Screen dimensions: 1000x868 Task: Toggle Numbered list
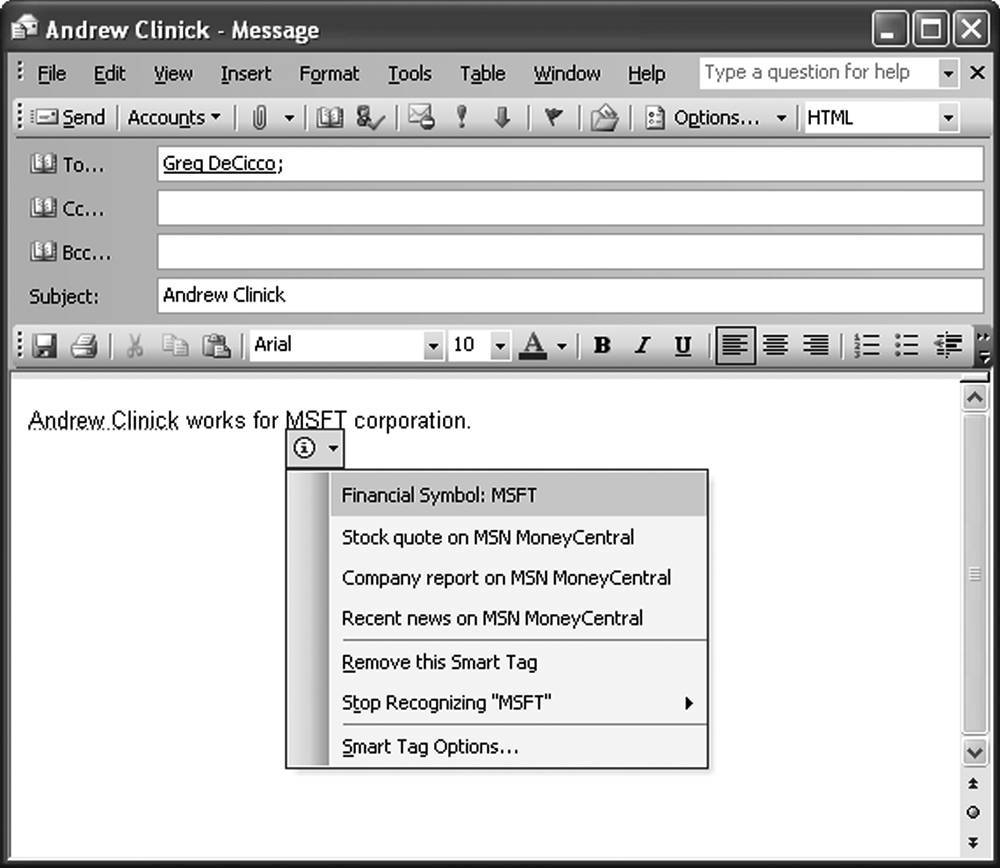pyautogui.click(x=867, y=346)
